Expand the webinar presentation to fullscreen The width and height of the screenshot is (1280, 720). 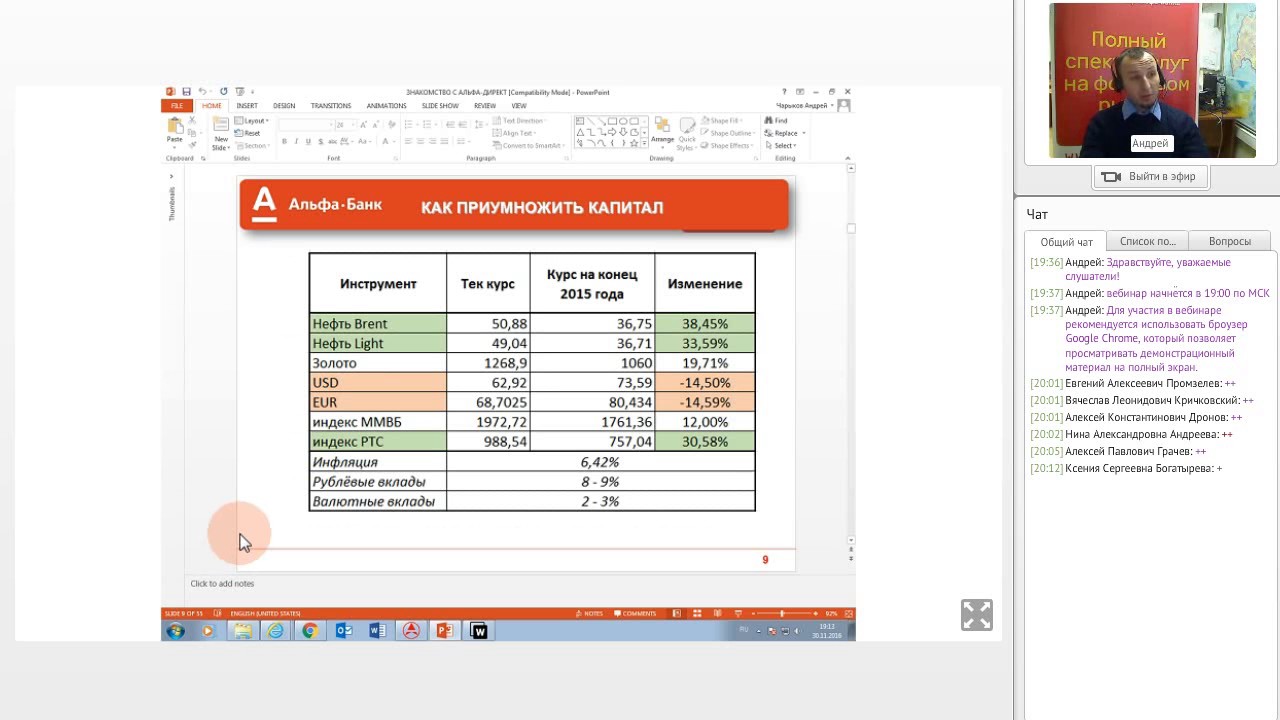(977, 615)
